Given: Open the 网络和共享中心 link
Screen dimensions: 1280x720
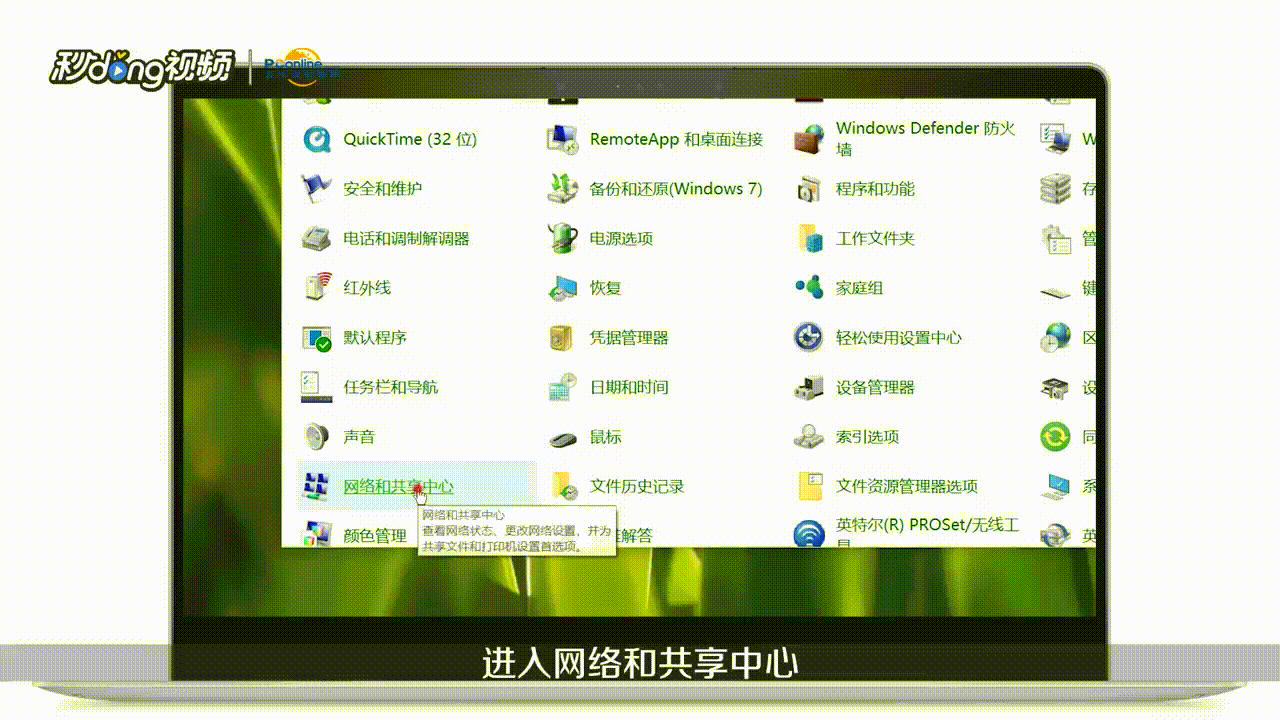Looking at the screenshot, I should 398,486.
